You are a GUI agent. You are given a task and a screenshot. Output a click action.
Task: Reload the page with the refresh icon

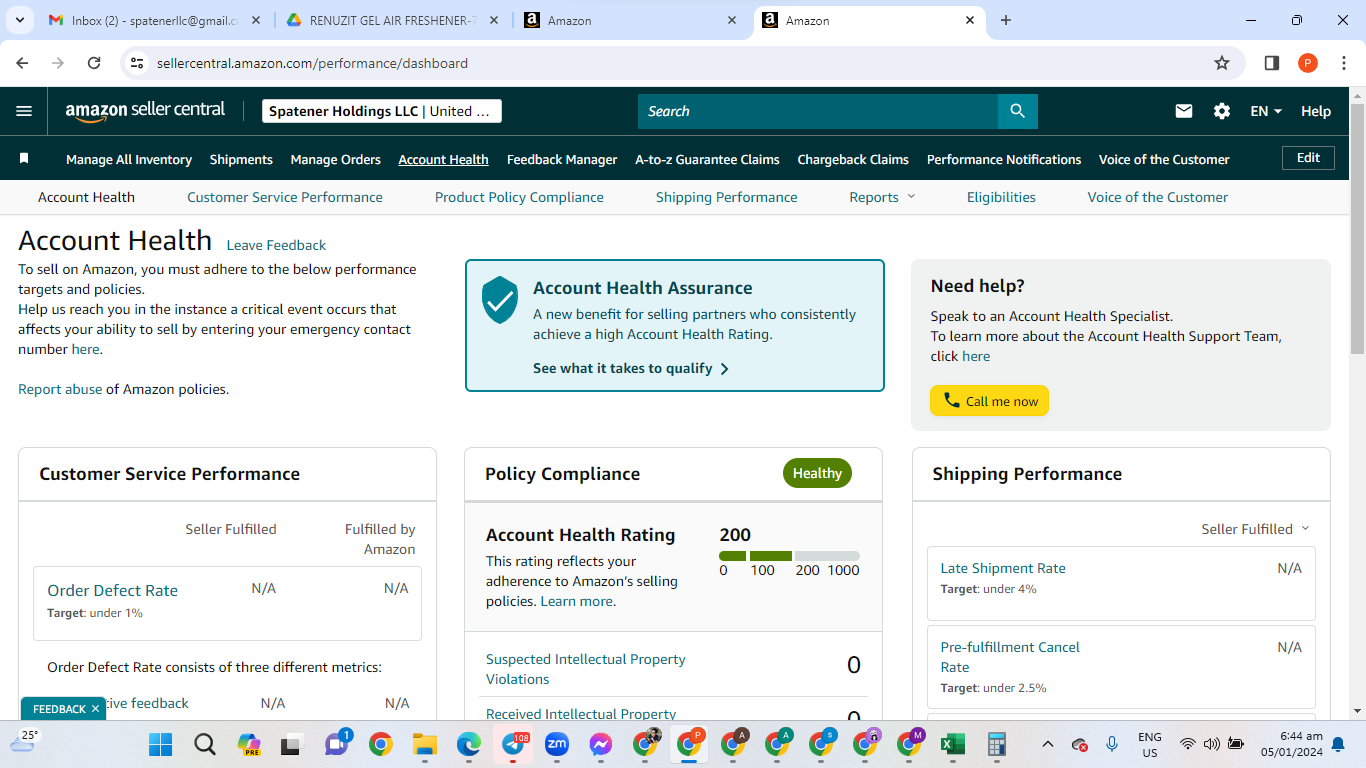[x=94, y=63]
